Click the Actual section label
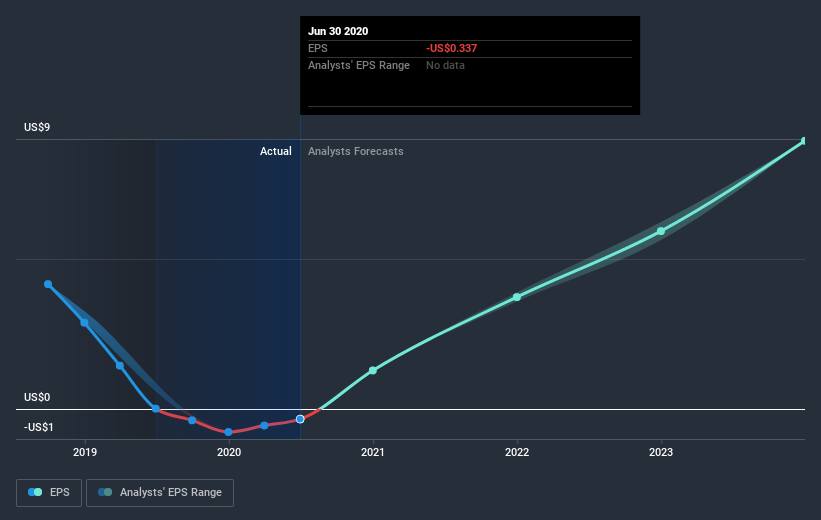This screenshot has height=520, width=821. coord(275,151)
